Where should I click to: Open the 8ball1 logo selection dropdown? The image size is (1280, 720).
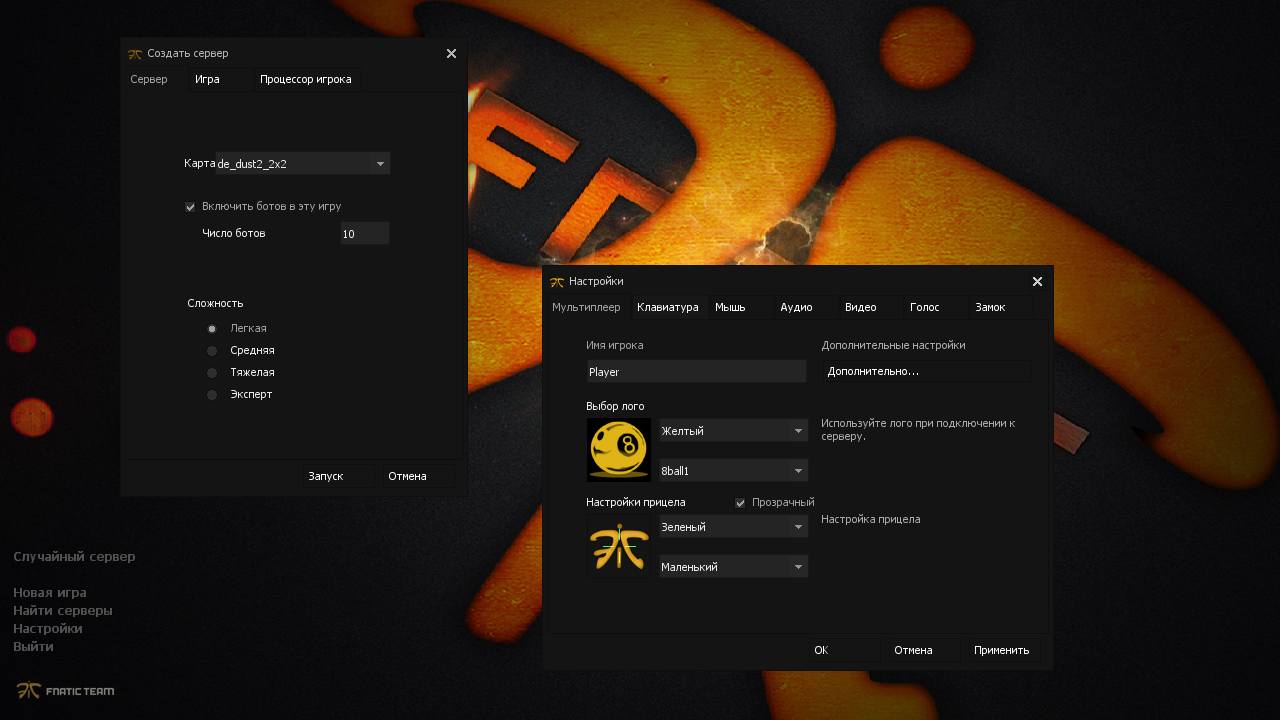pyautogui.click(x=733, y=471)
